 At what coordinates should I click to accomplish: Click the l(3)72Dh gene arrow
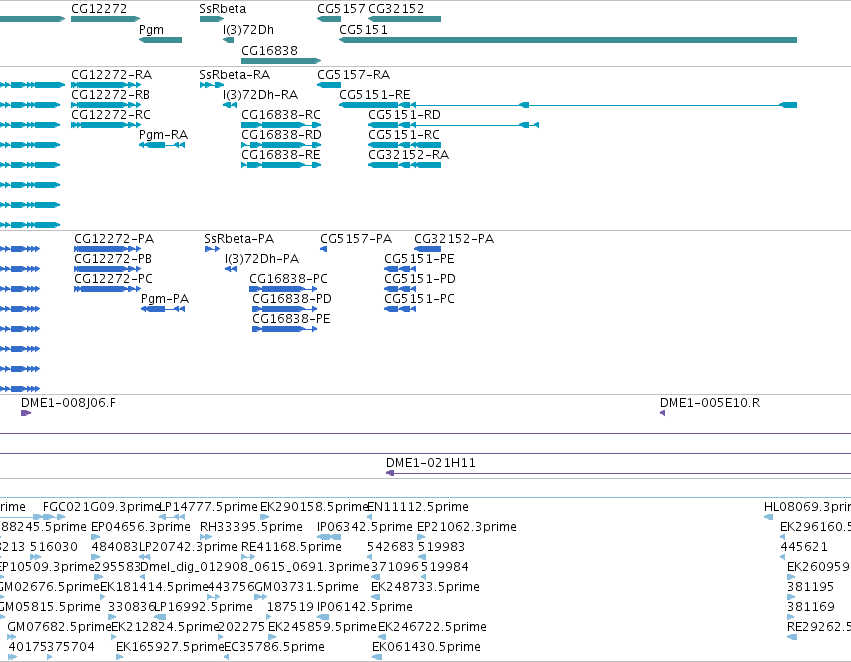228,40
